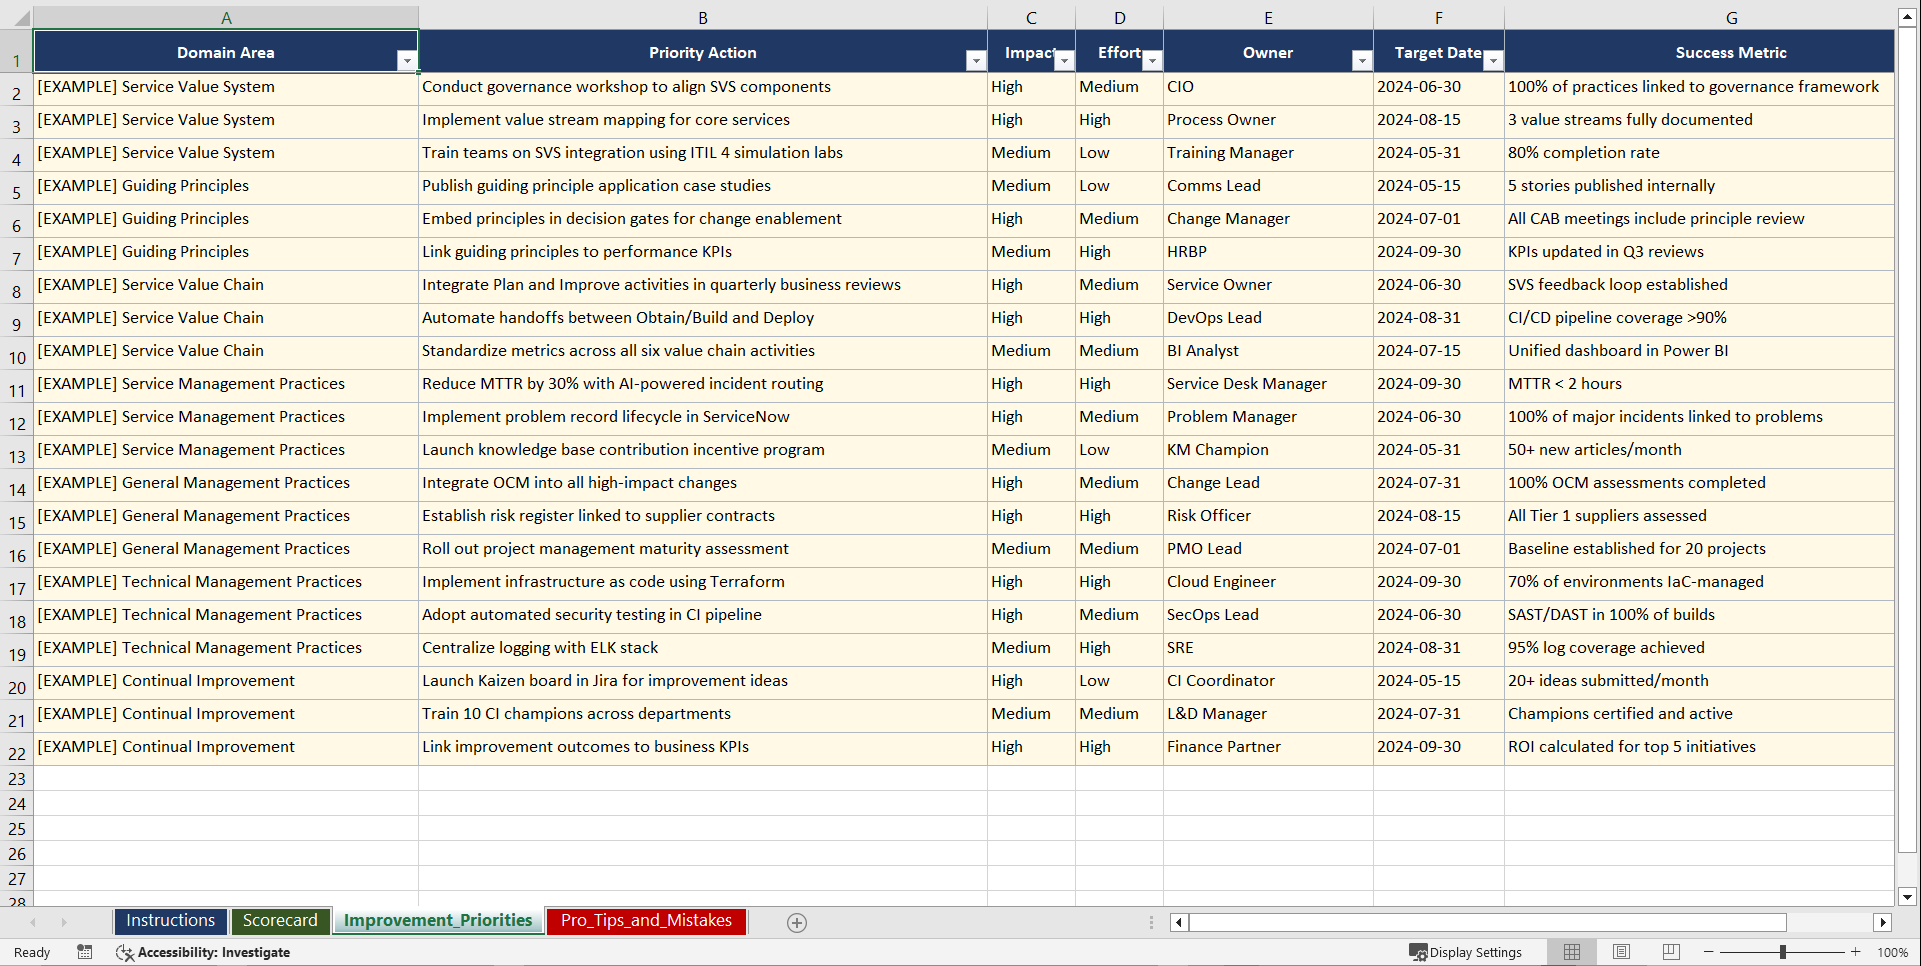Open Display Settings from the status bar
This screenshot has height=966, width=1921.
point(1466,952)
